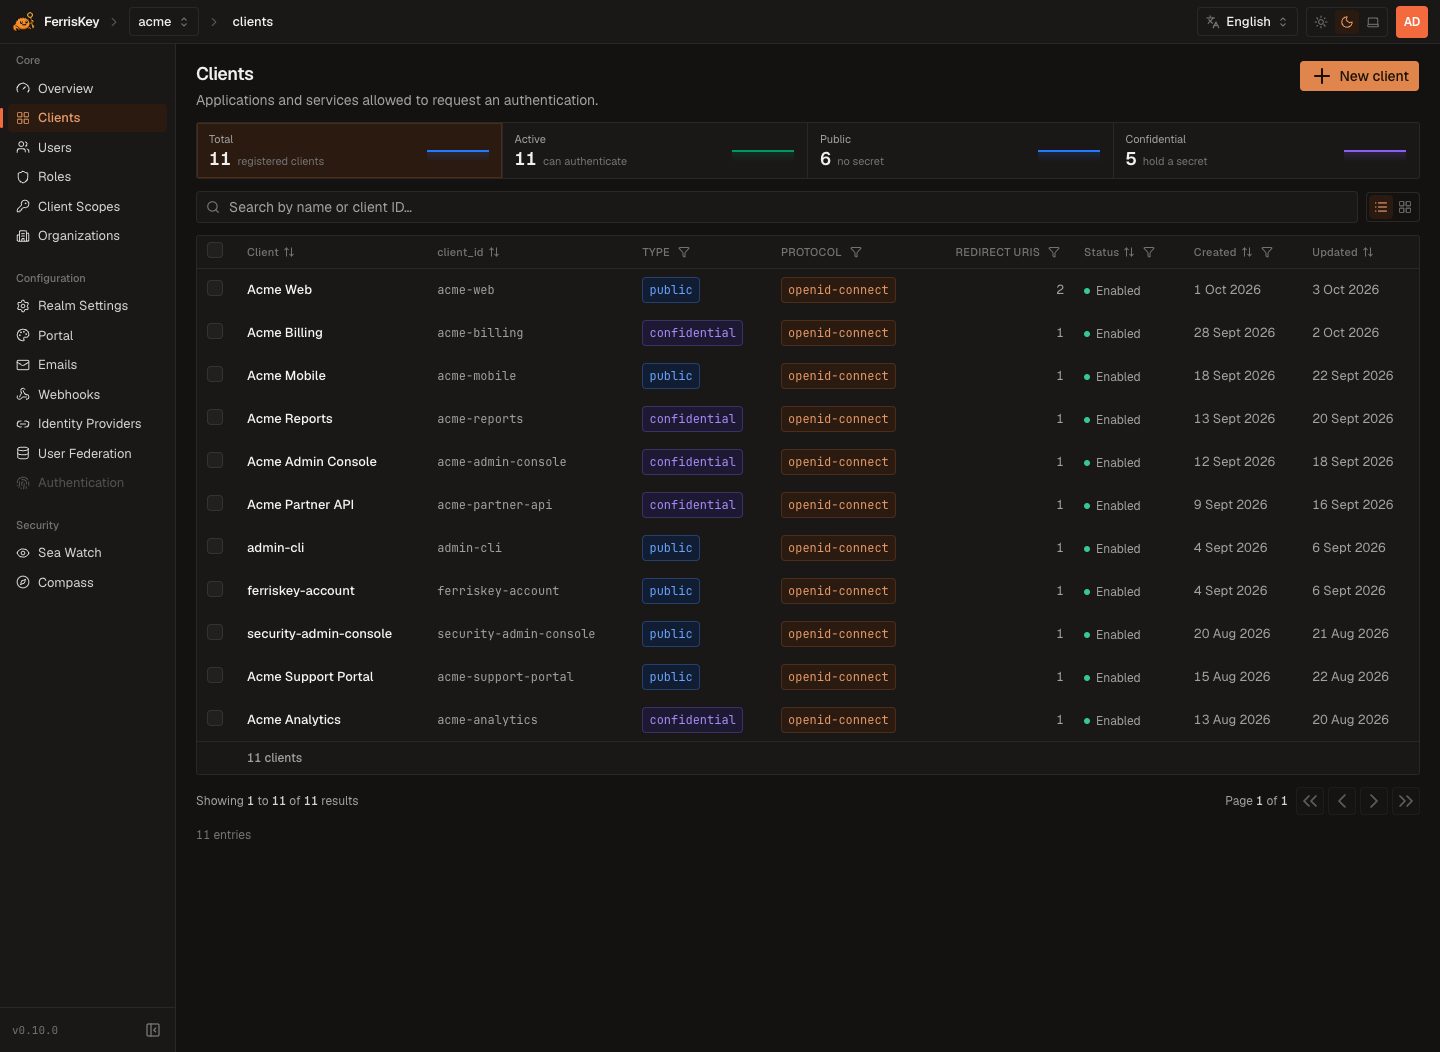Image resolution: width=1440 pixels, height=1052 pixels.
Task: Open the AD user avatar menu
Action: tap(1412, 22)
